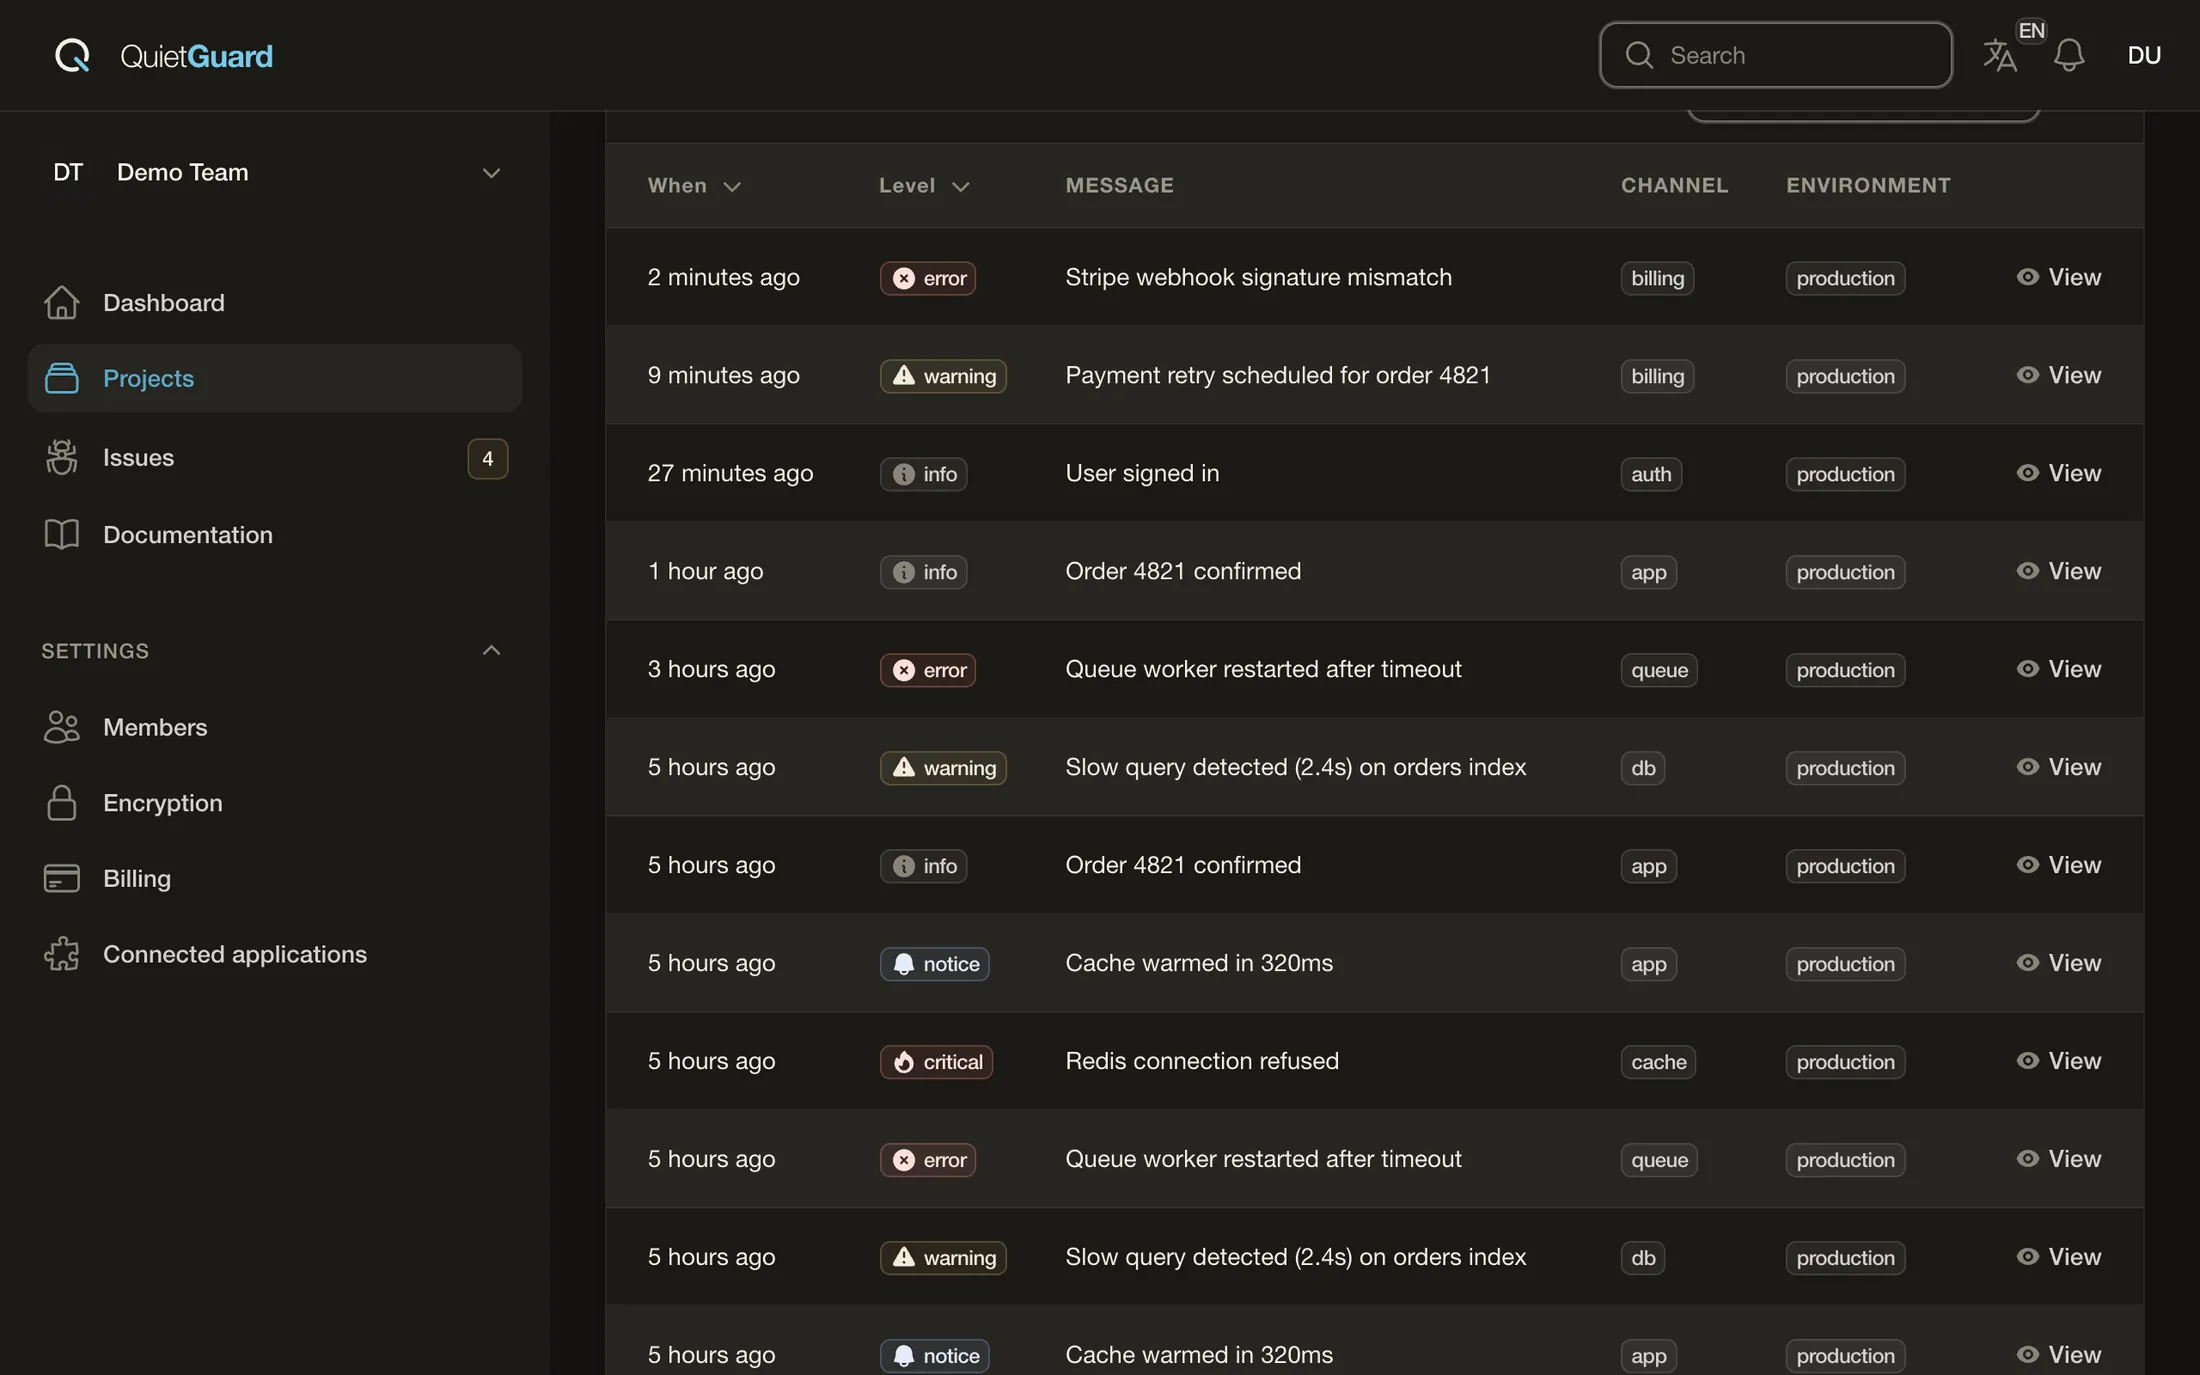Click the Documentation book icon

pos(62,534)
